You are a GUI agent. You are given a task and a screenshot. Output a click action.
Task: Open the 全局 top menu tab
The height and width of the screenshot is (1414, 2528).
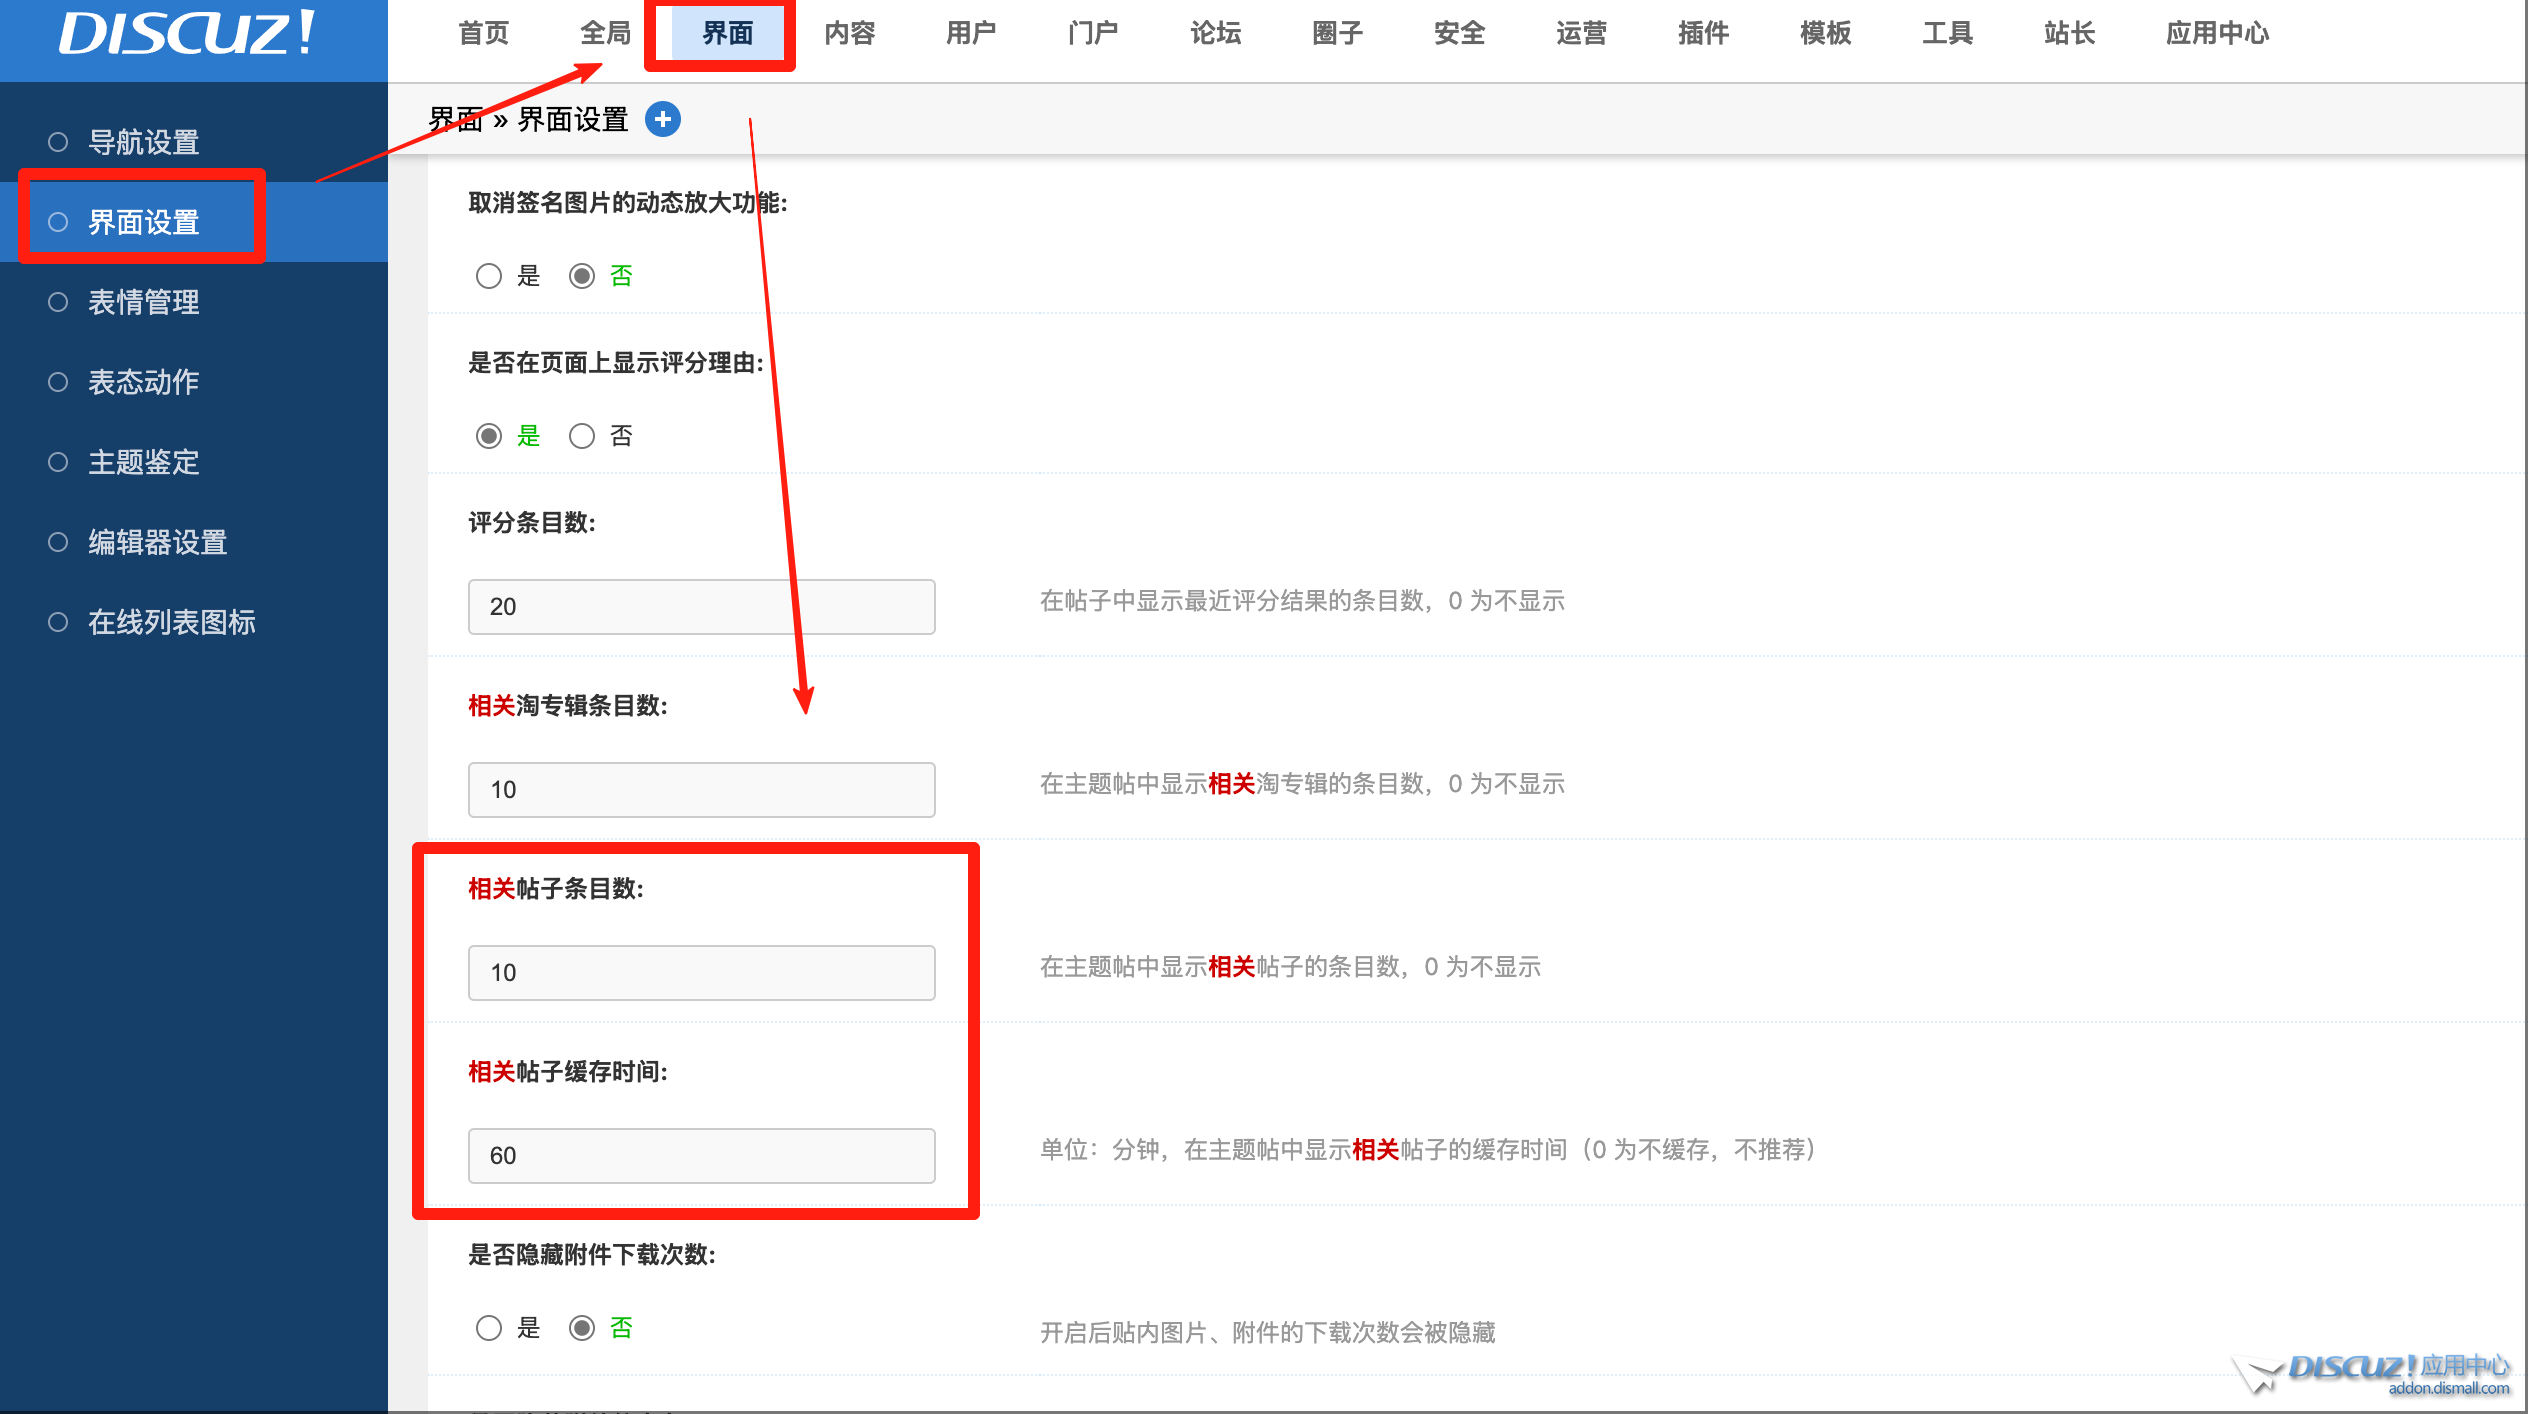point(605,34)
